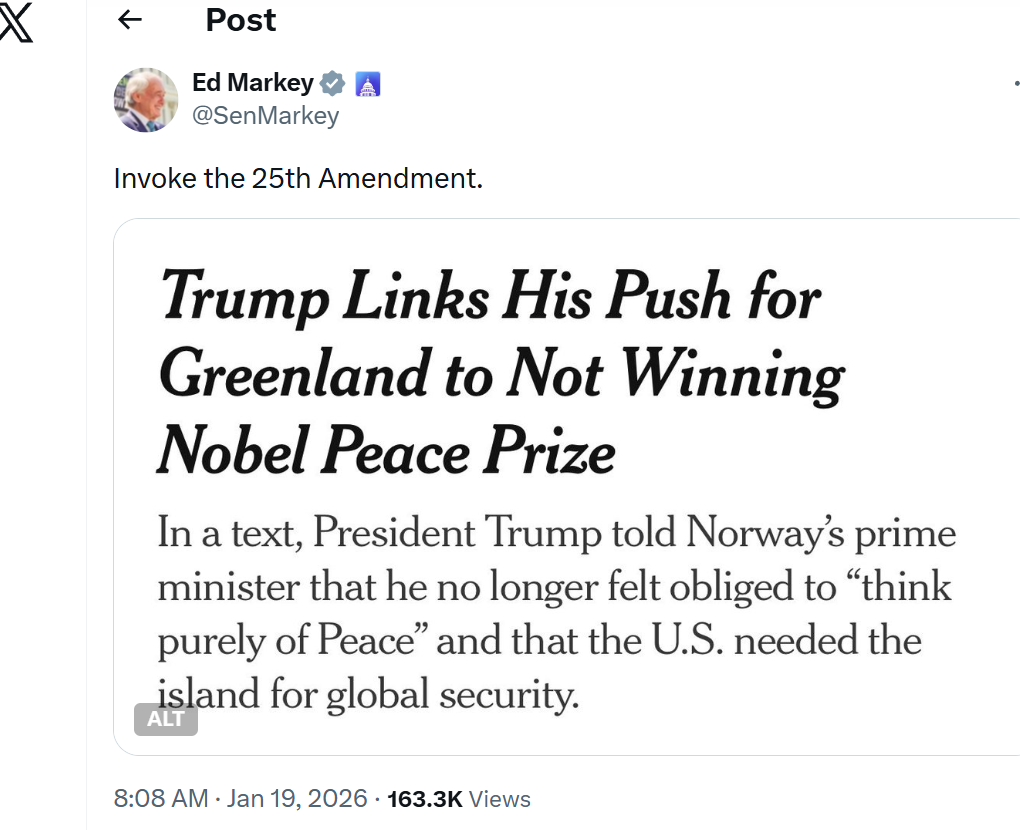1020x830 pixels.
Task: Open the post's more options dots
Action: (x=1015, y=86)
